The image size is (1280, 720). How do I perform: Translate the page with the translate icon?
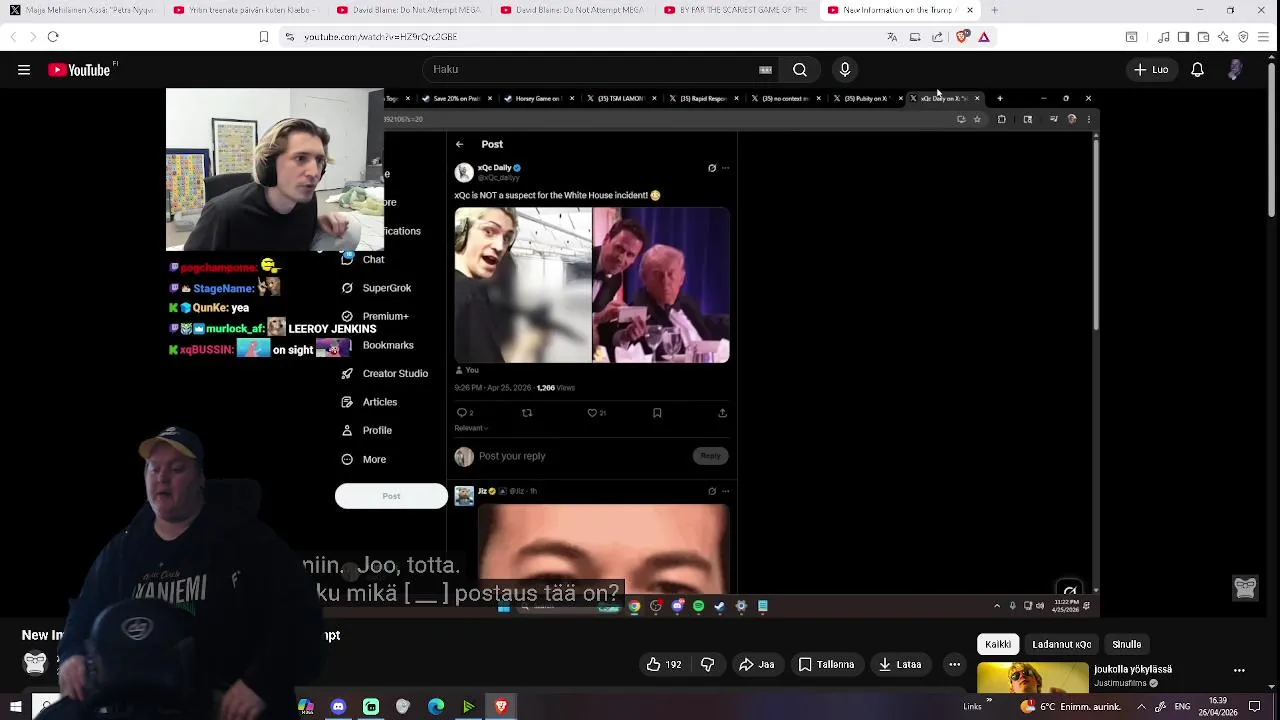(892, 37)
